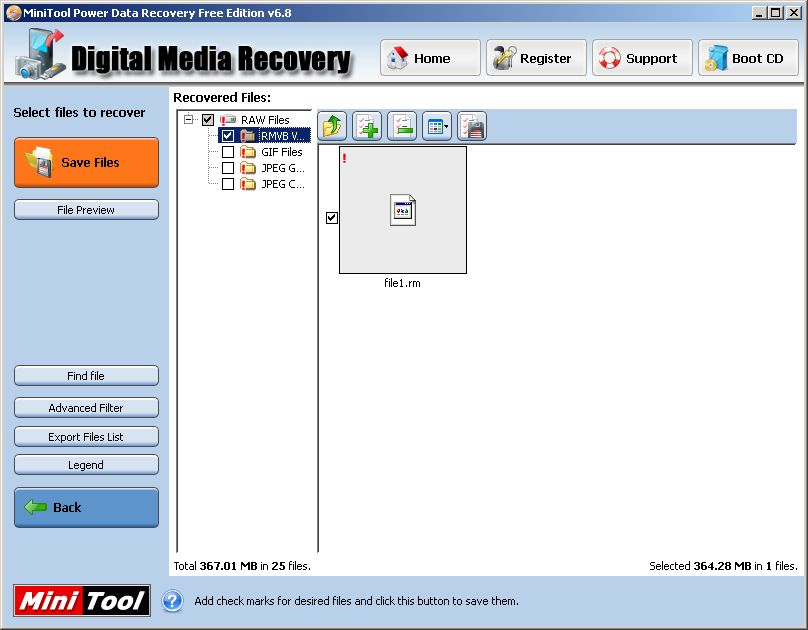Click the Digital Media Recovery camera icon

coord(40,54)
